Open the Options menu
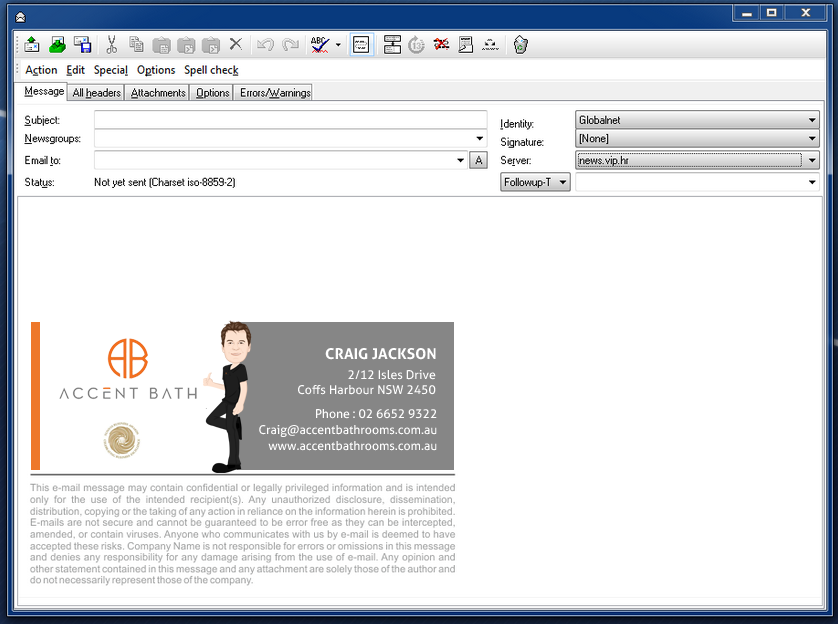 coord(156,70)
